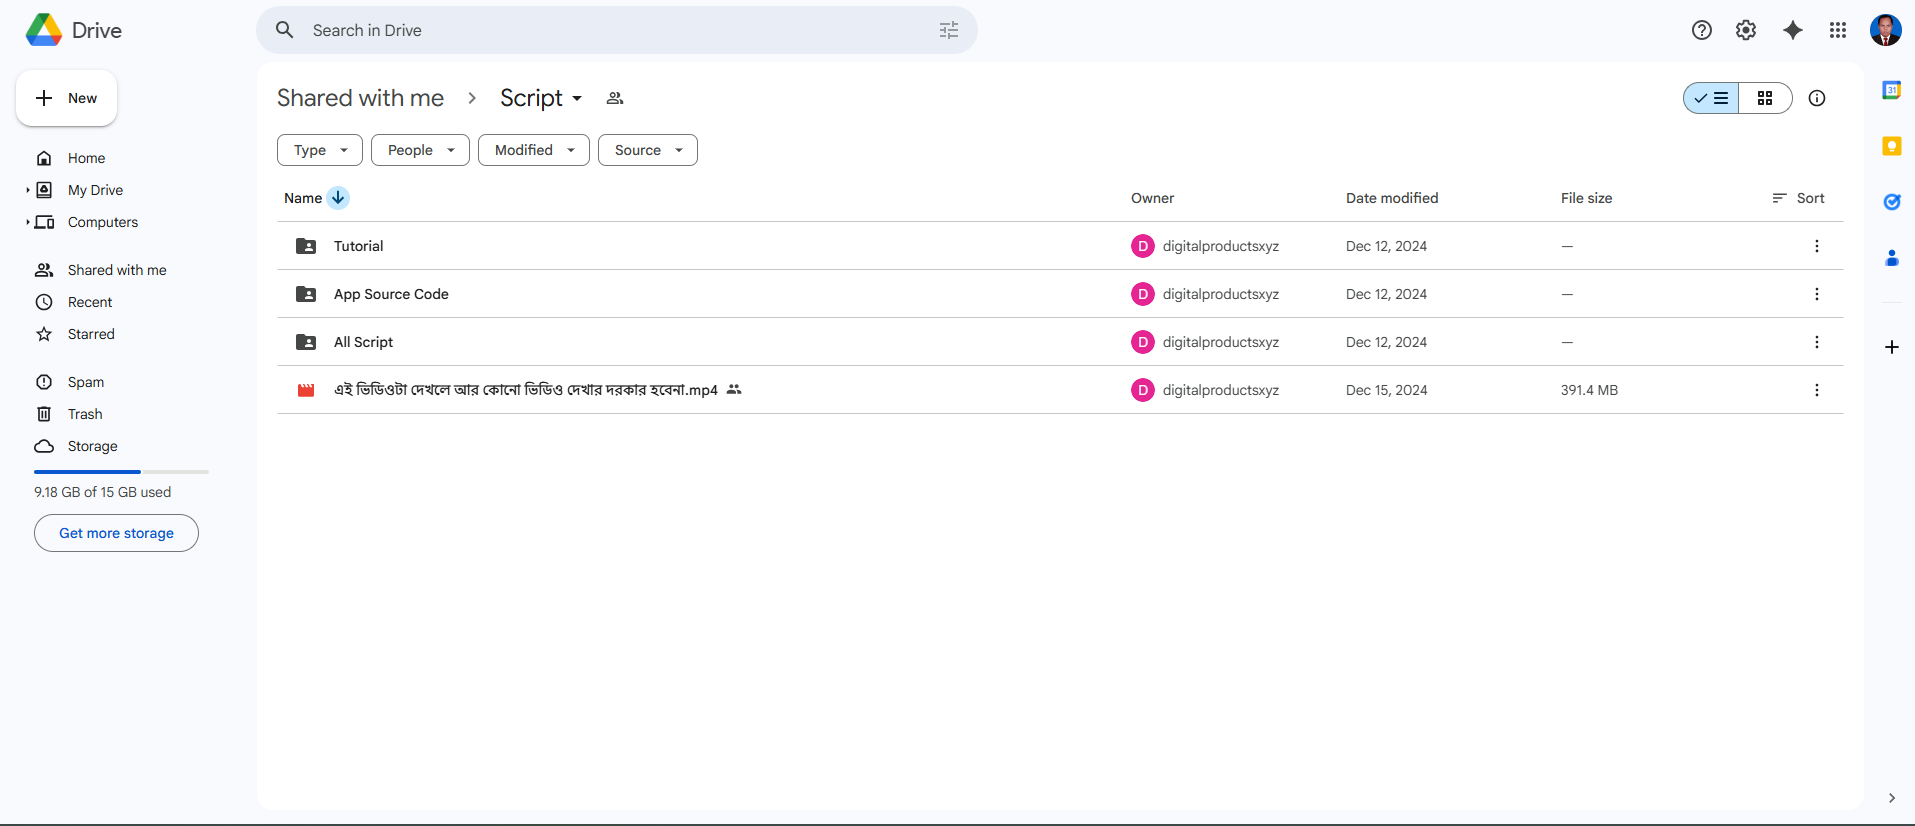Screen dimensions: 1915x826
Task: Go to Shared with me in sidebar
Action: pyautogui.click(x=116, y=270)
